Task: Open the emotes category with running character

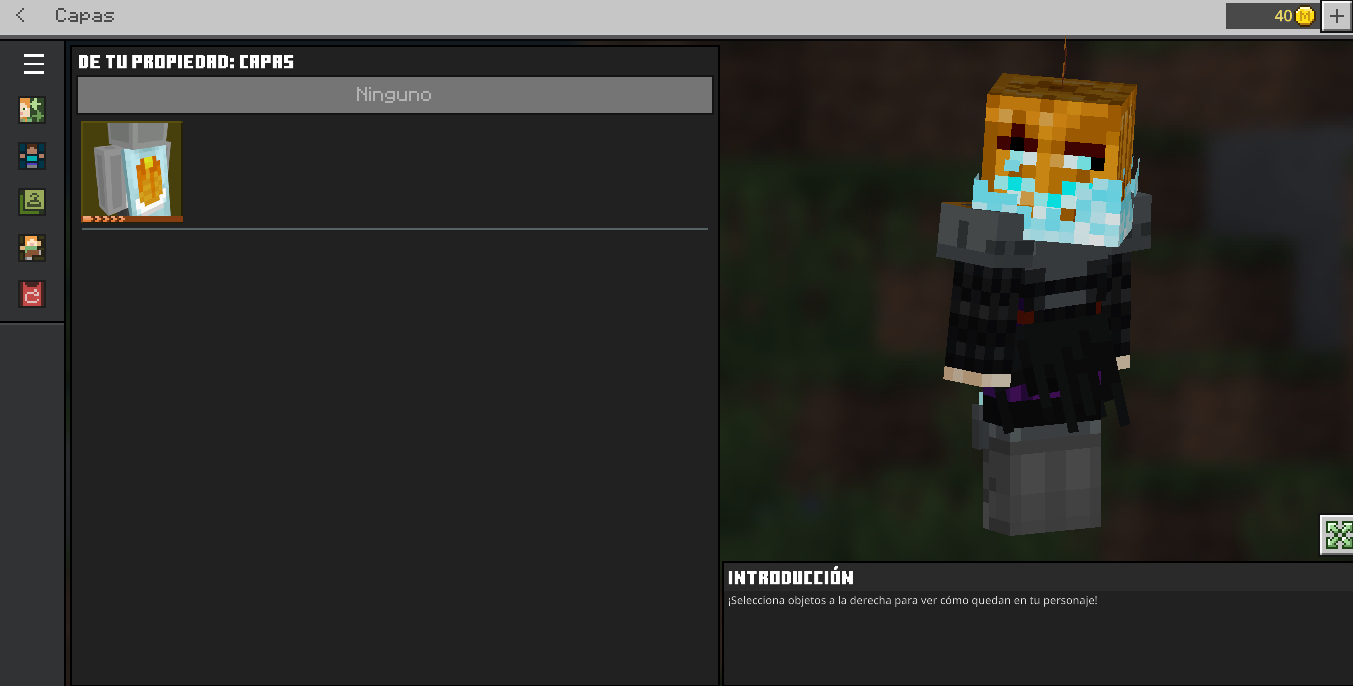Action: point(32,248)
